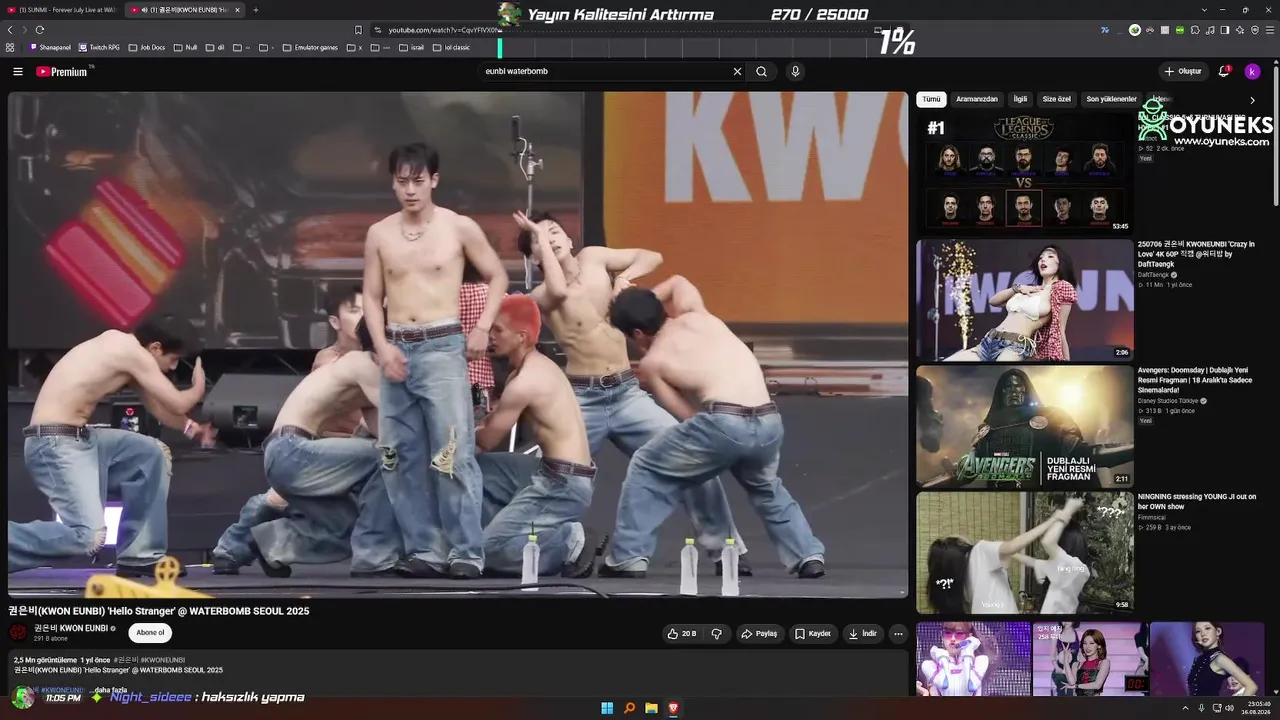Image resolution: width=1280 pixels, height=720 pixels.
Task: Open the browser main menu
Action: point(1270,30)
